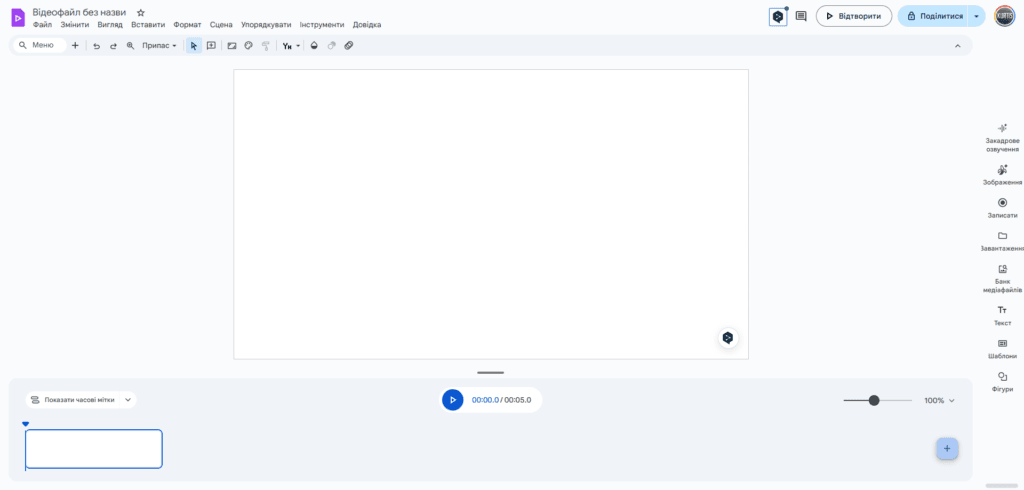Open the Сцена menu

pos(221,24)
